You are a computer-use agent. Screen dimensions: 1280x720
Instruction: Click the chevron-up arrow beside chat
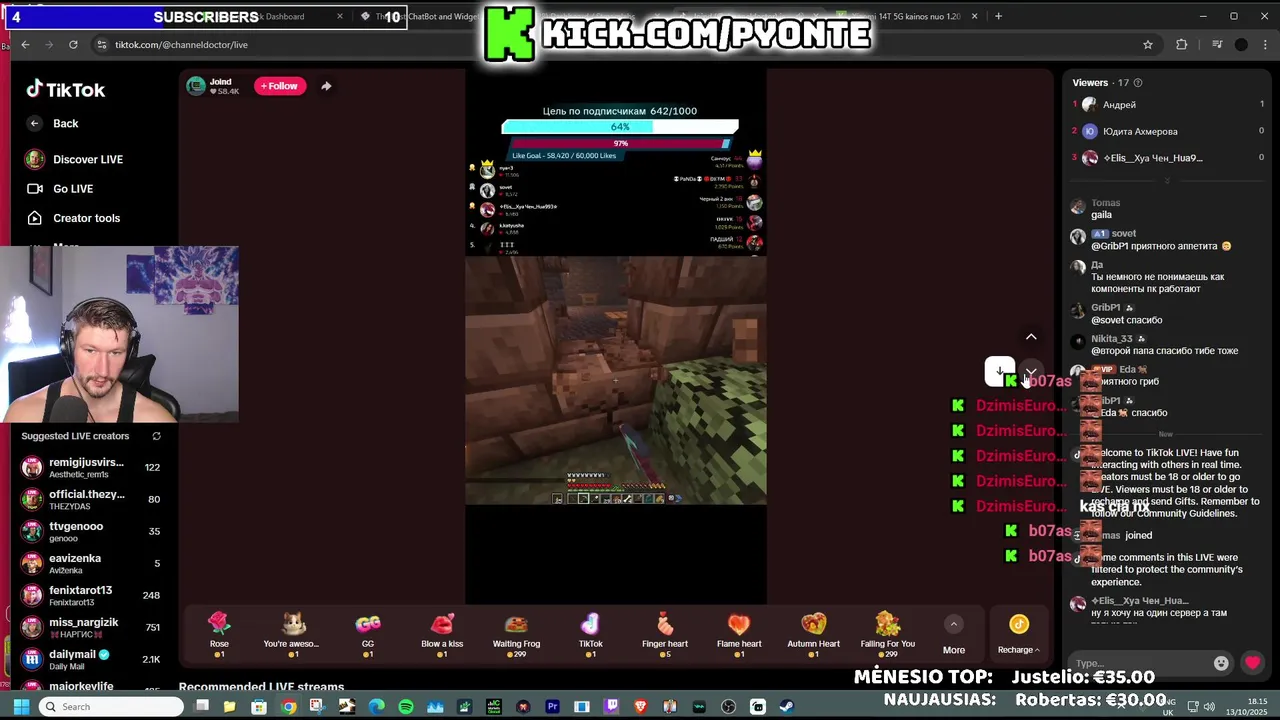tap(1031, 337)
